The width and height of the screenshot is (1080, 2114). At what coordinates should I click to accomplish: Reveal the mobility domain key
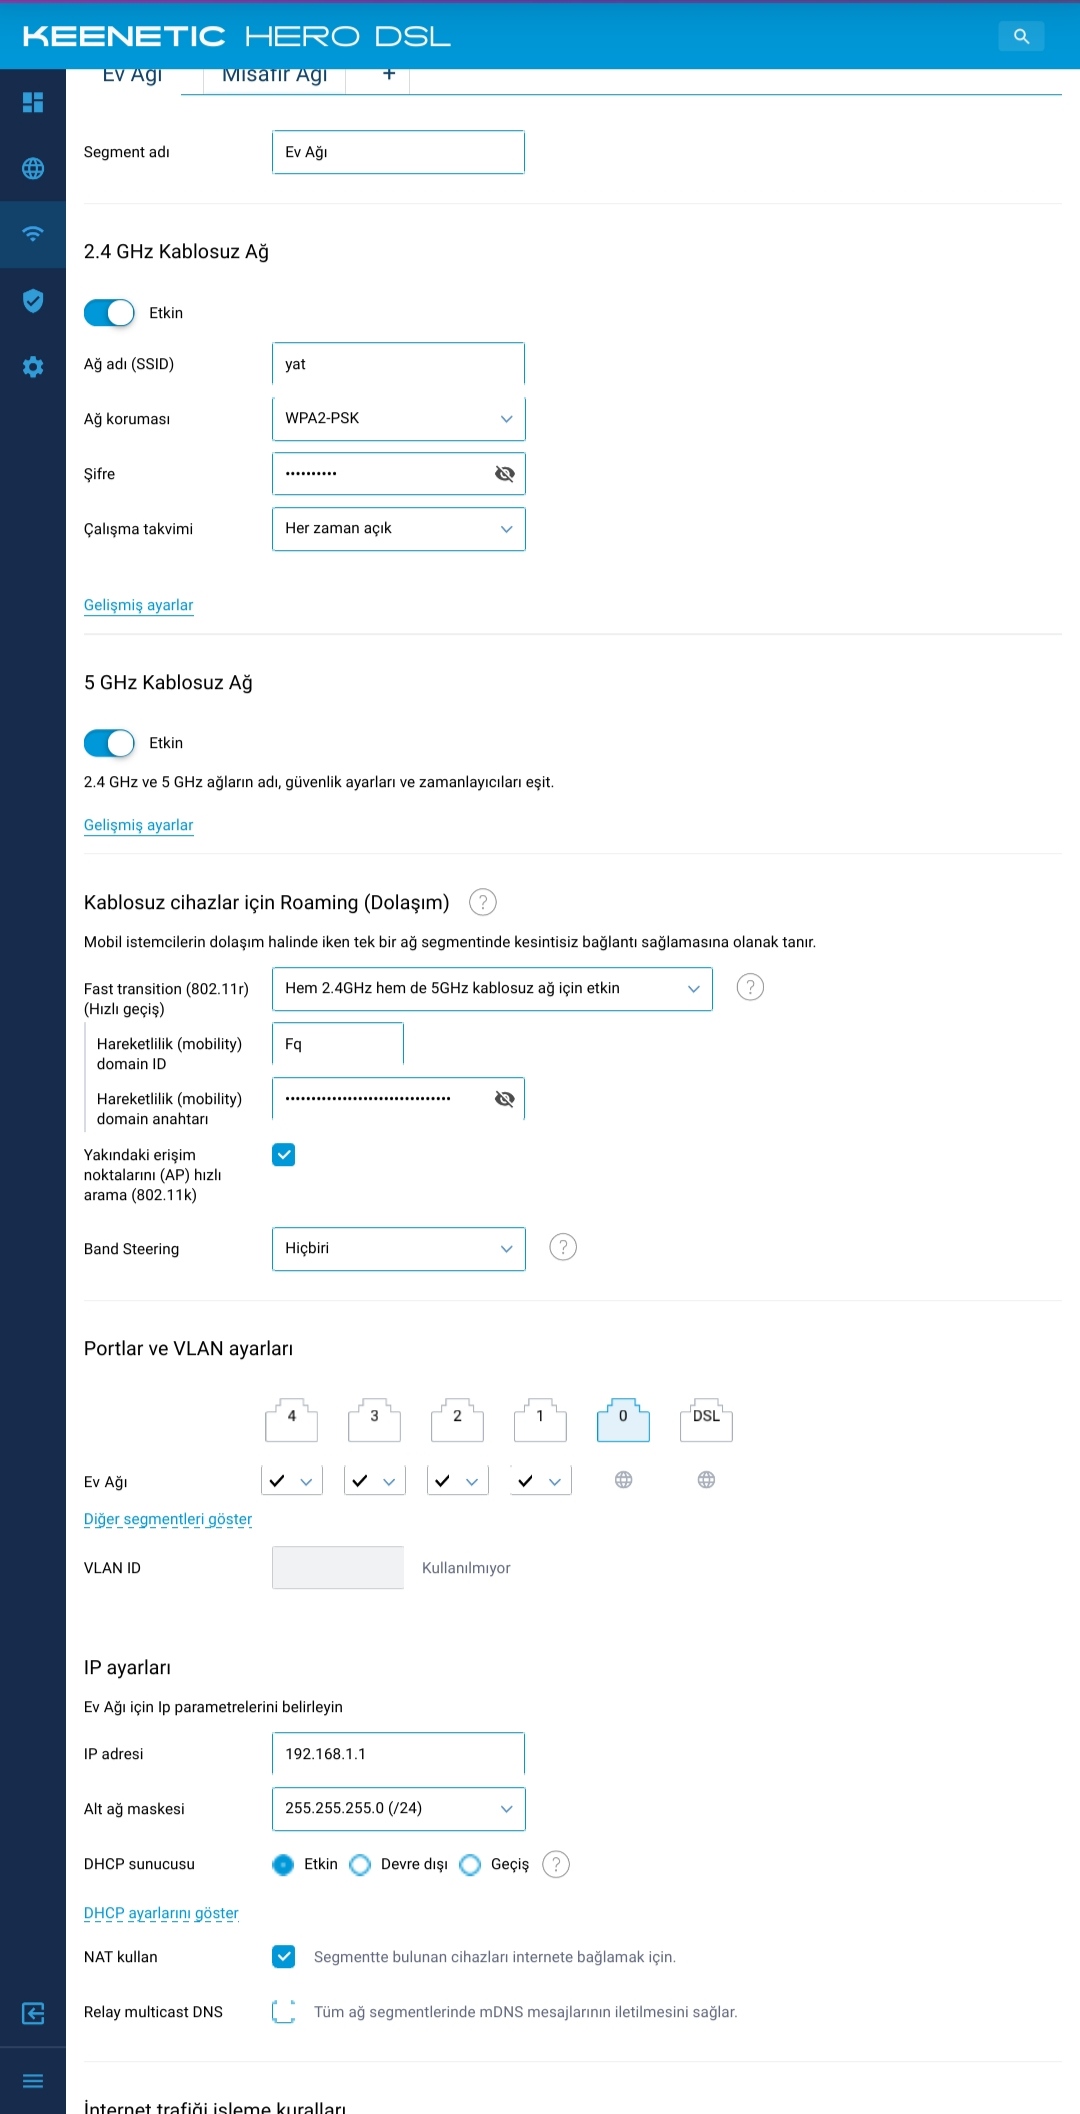click(x=505, y=1099)
